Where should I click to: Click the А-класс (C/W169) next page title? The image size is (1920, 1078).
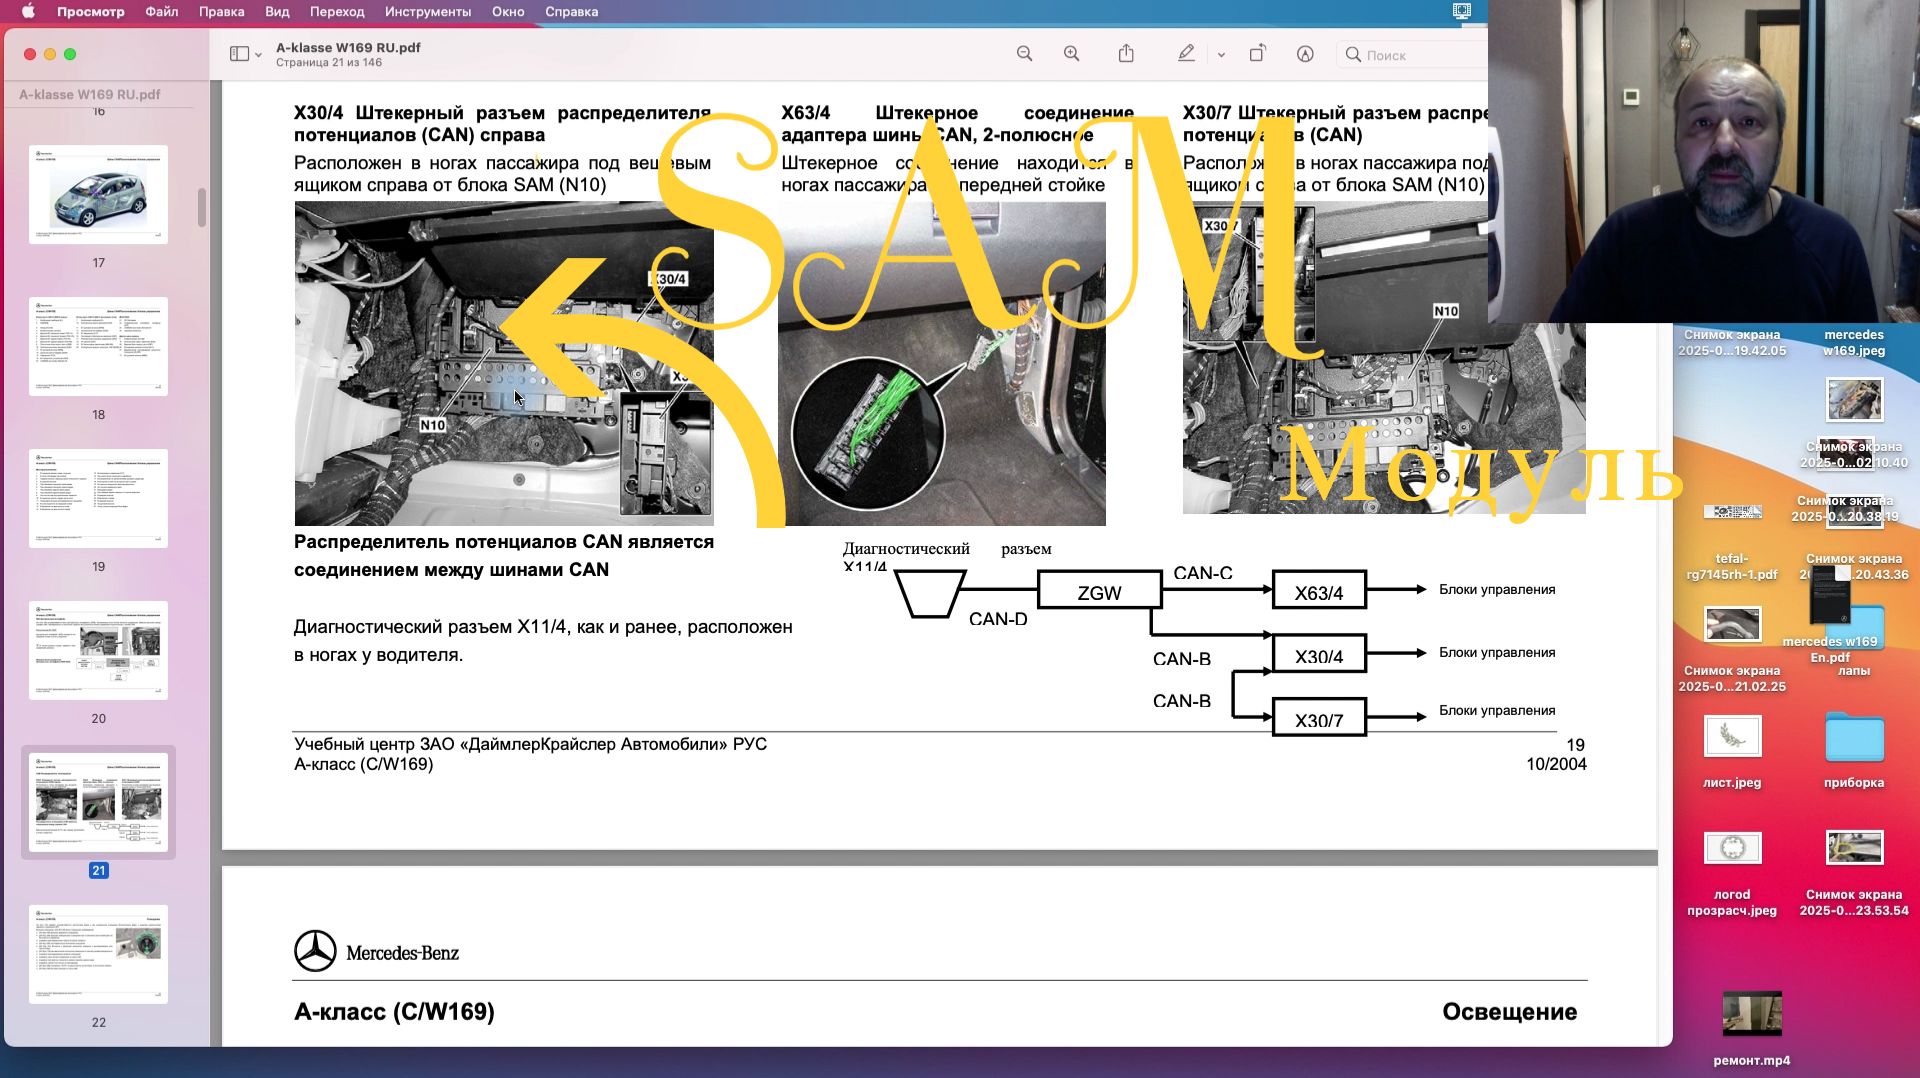[394, 1012]
